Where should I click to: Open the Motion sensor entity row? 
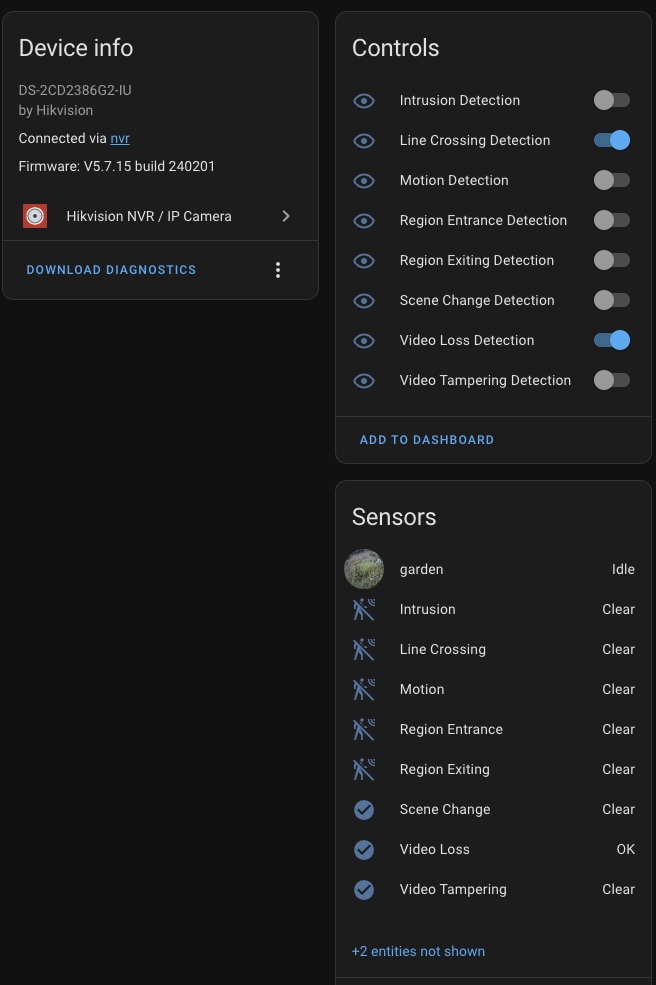493,689
